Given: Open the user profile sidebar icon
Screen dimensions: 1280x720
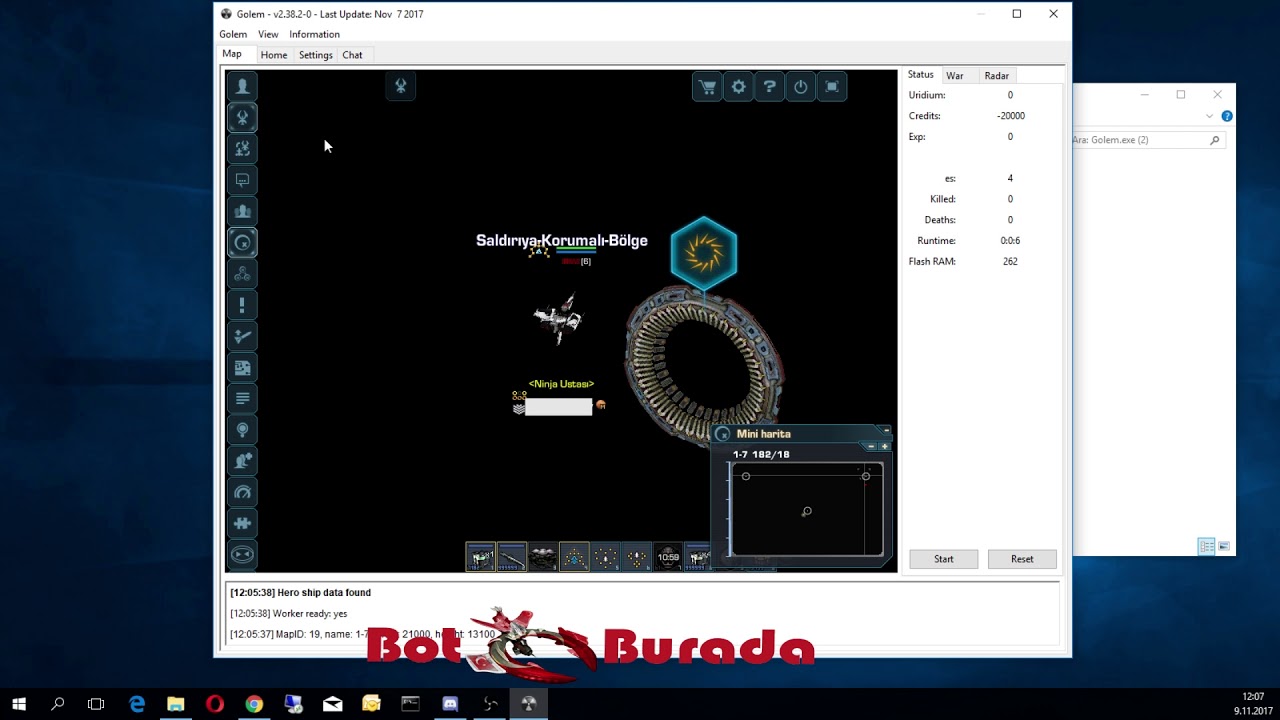Looking at the screenshot, I should pos(242,86).
